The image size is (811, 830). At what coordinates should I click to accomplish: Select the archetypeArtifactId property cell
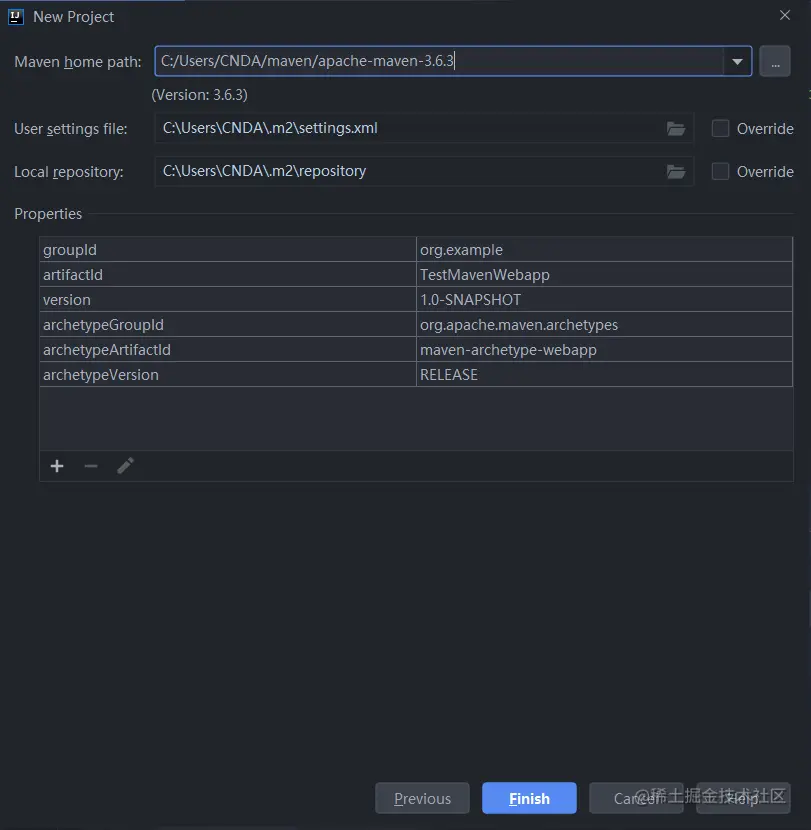pos(228,350)
